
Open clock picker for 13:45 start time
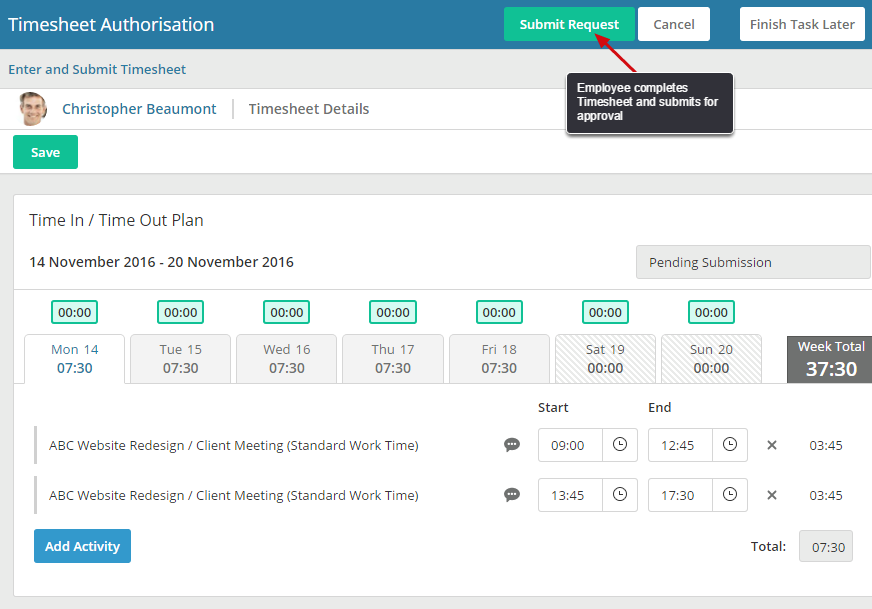pyautogui.click(x=620, y=495)
